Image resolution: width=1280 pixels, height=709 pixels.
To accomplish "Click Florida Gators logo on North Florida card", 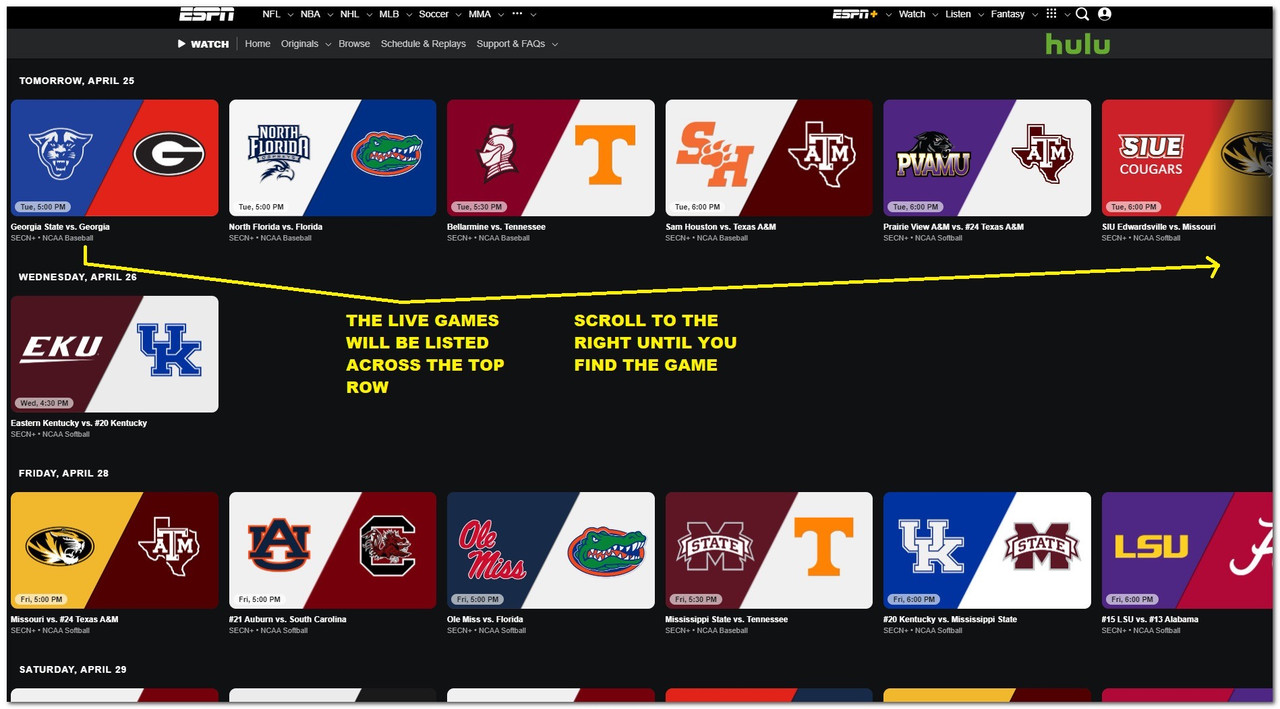I will 387,154.
